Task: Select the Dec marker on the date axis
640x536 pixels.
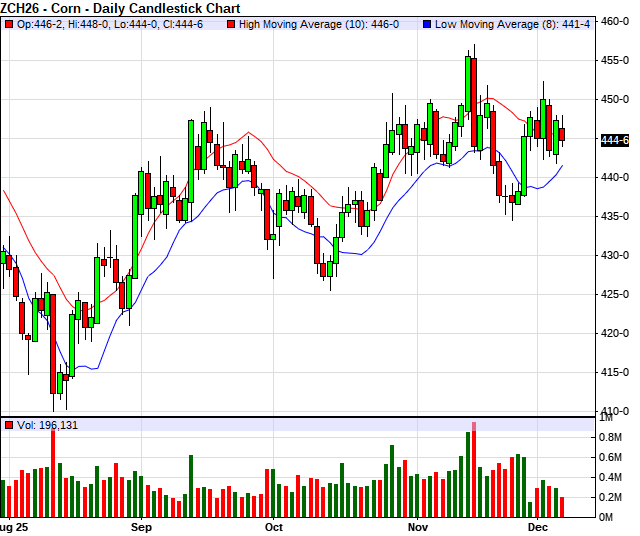Action: 541,525
